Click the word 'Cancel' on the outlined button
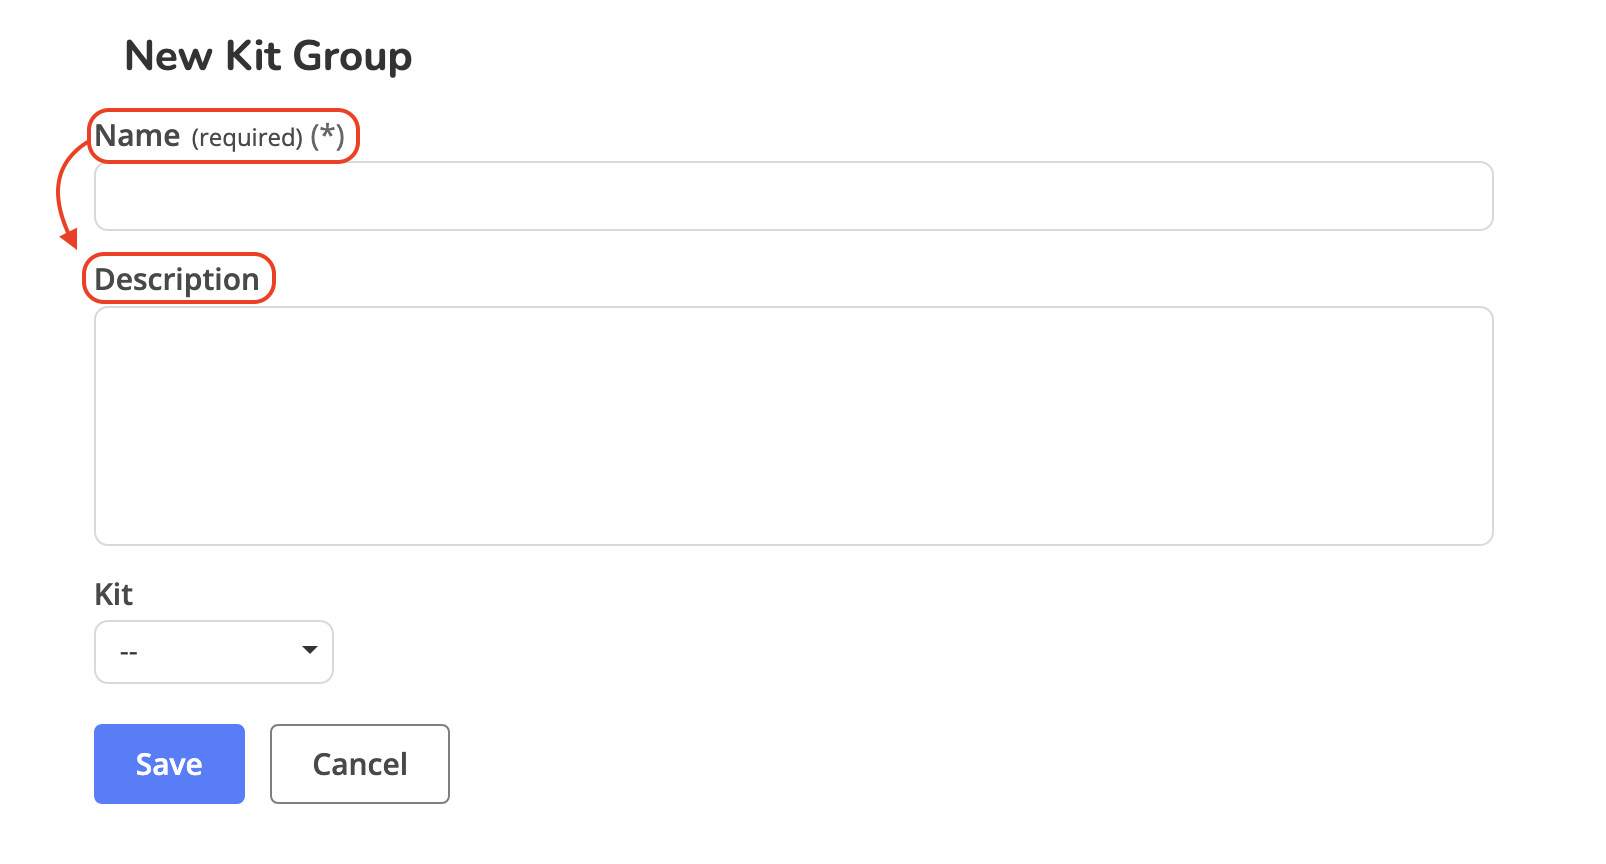 coord(359,765)
